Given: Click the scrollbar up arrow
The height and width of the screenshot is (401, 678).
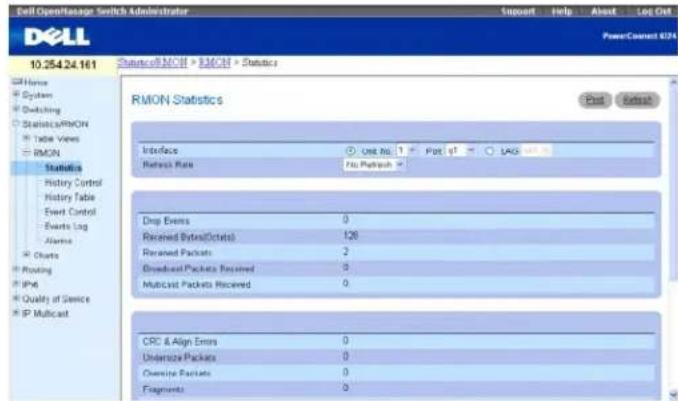Looking at the screenshot, I should tap(673, 82).
